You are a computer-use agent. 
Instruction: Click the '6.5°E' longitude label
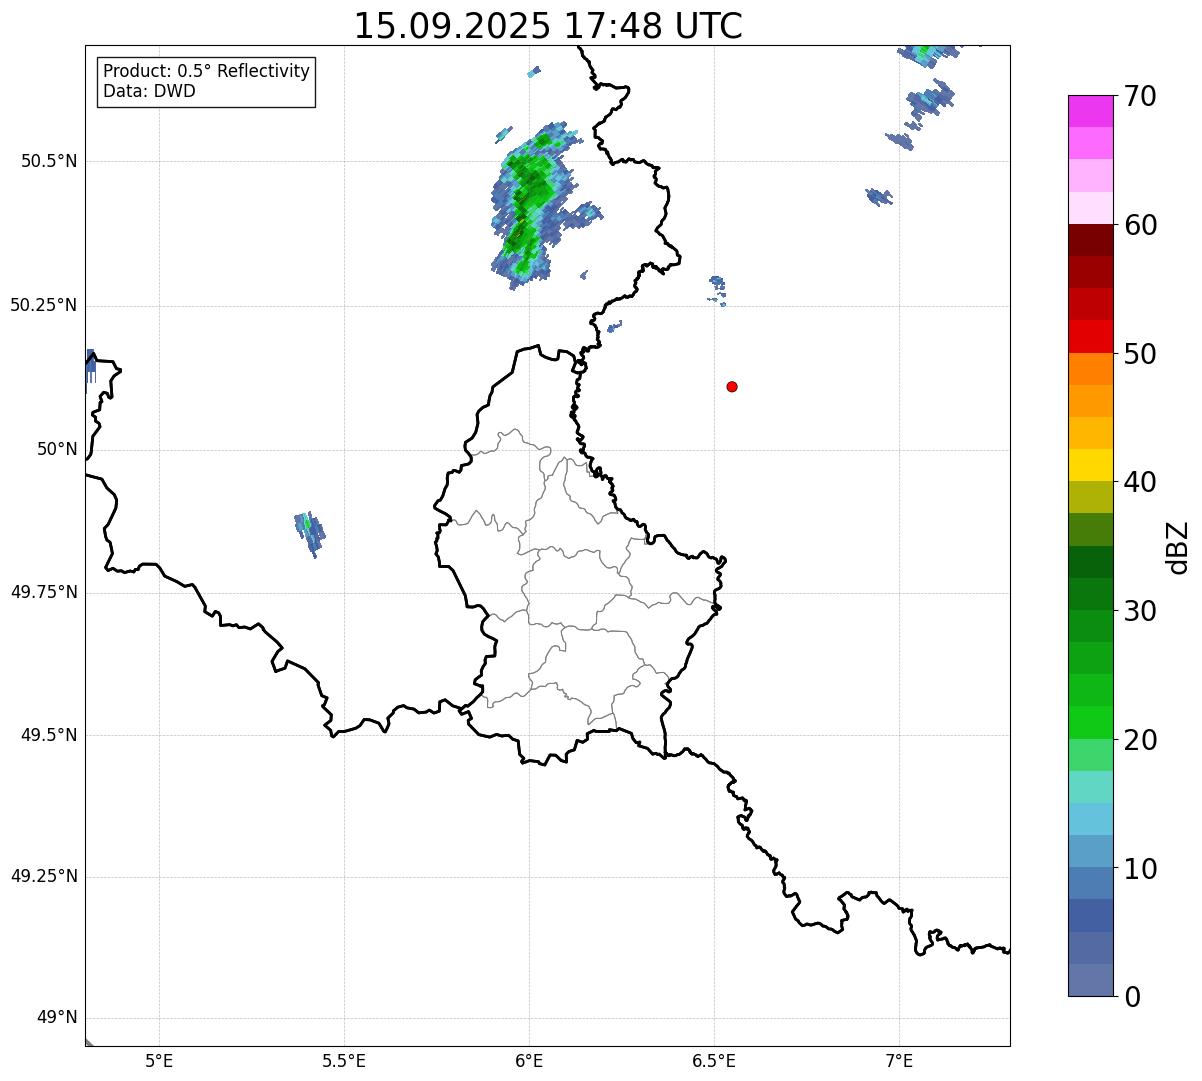click(x=714, y=1060)
